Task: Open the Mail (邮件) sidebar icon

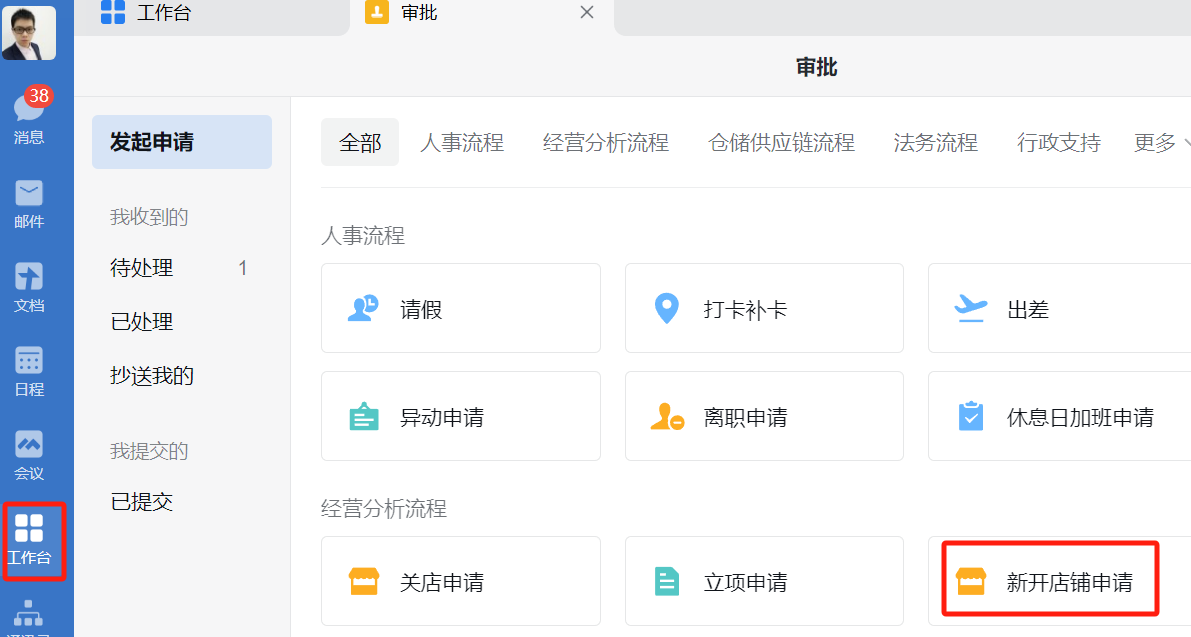Action: (x=29, y=205)
